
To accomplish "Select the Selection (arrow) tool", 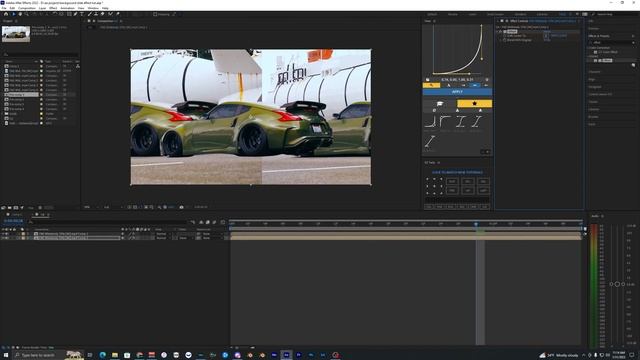I will 13,14.
